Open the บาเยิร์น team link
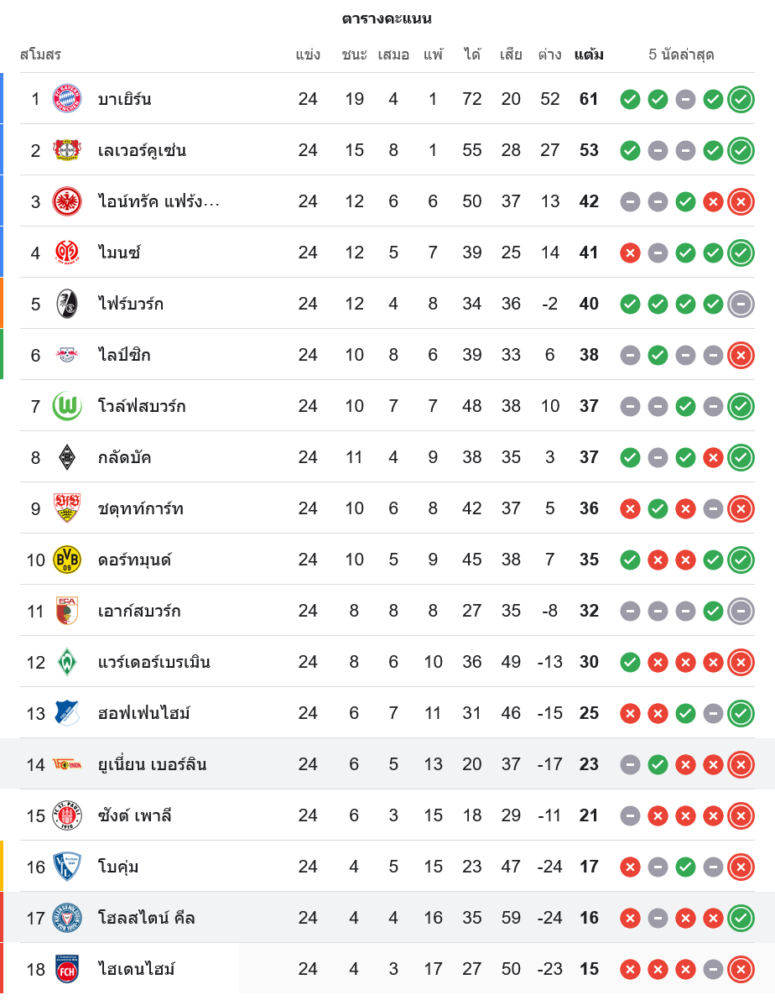The image size is (775, 1000). (x=125, y=99)
